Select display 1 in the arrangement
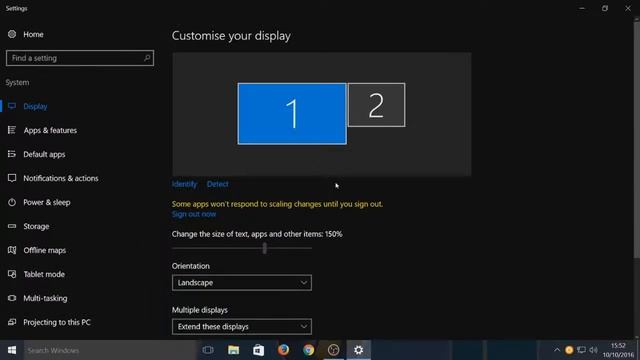The width and height of the screenshot is (640, 360). [x=292, y=113]
